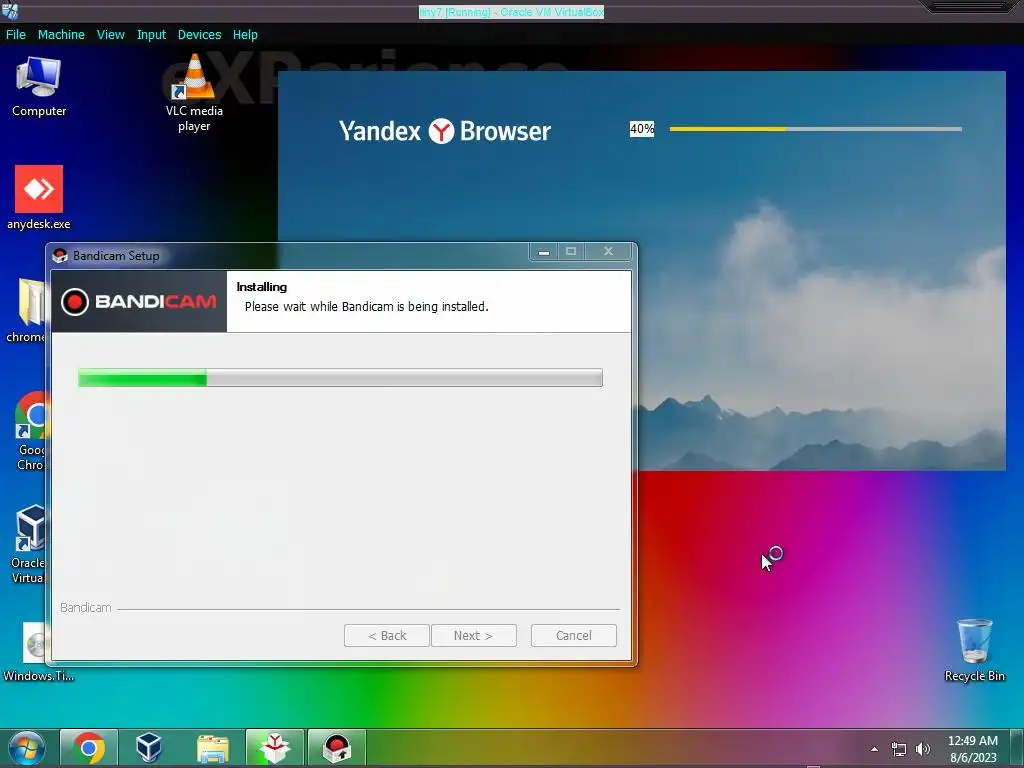Cancel the Bandicam installation
The image size is (1024, 768).
point(573,635)
